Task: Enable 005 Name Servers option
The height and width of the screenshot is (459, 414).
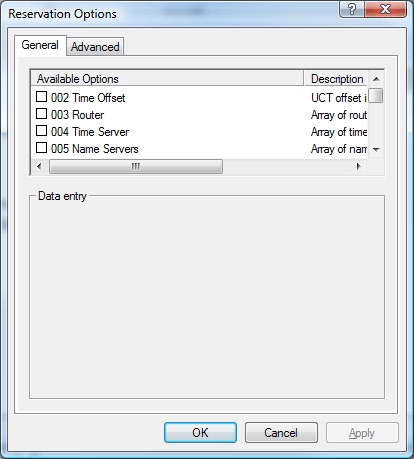Action: pos(41,148)
